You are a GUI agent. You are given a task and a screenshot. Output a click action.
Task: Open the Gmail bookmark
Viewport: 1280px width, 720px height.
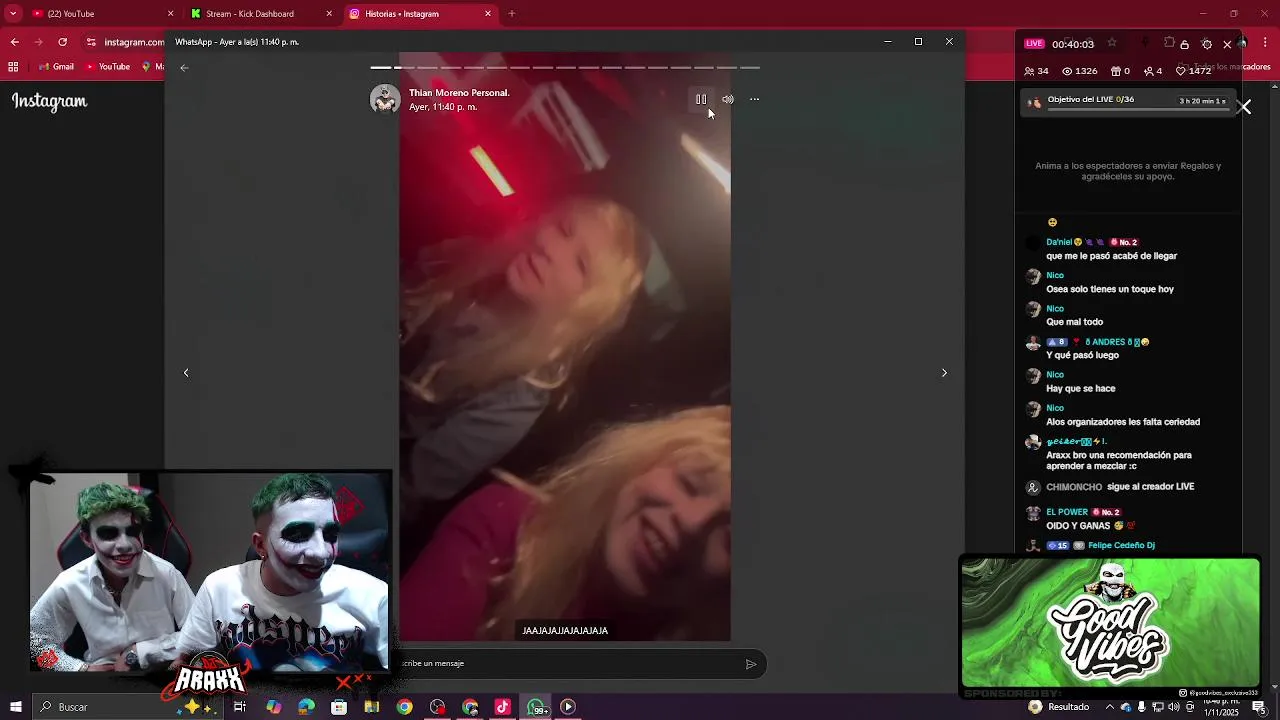(56, 67)
